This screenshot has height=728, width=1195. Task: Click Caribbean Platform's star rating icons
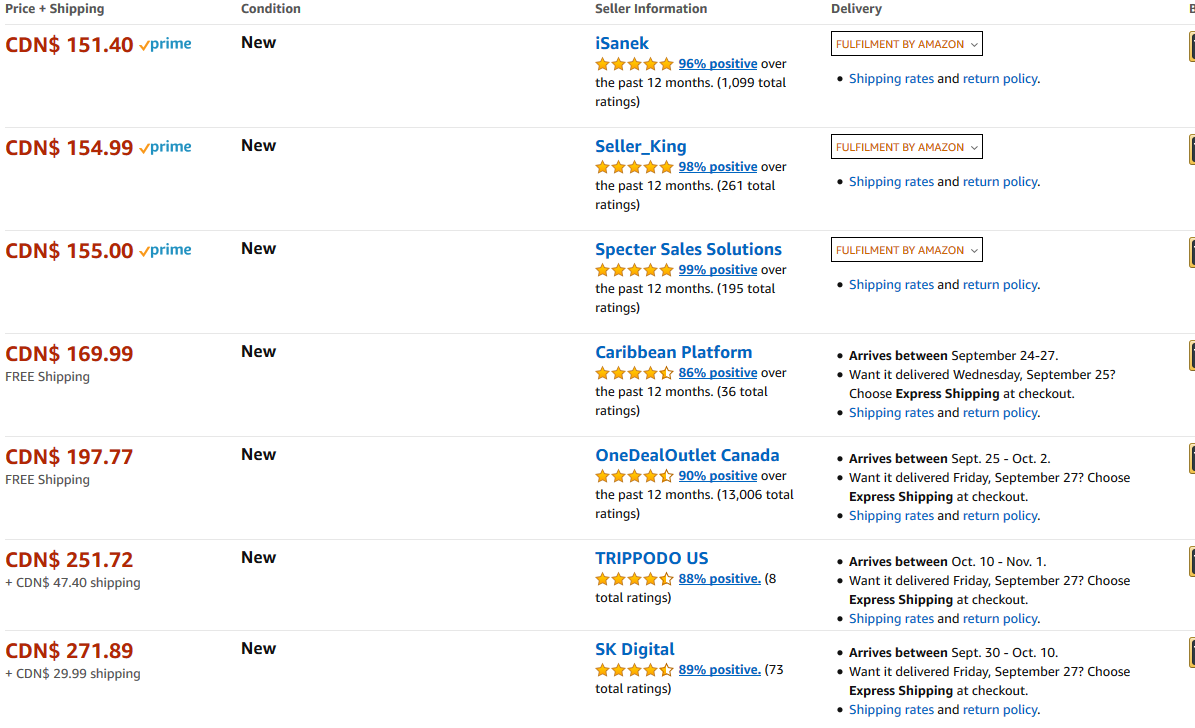(x=634, y=373)
